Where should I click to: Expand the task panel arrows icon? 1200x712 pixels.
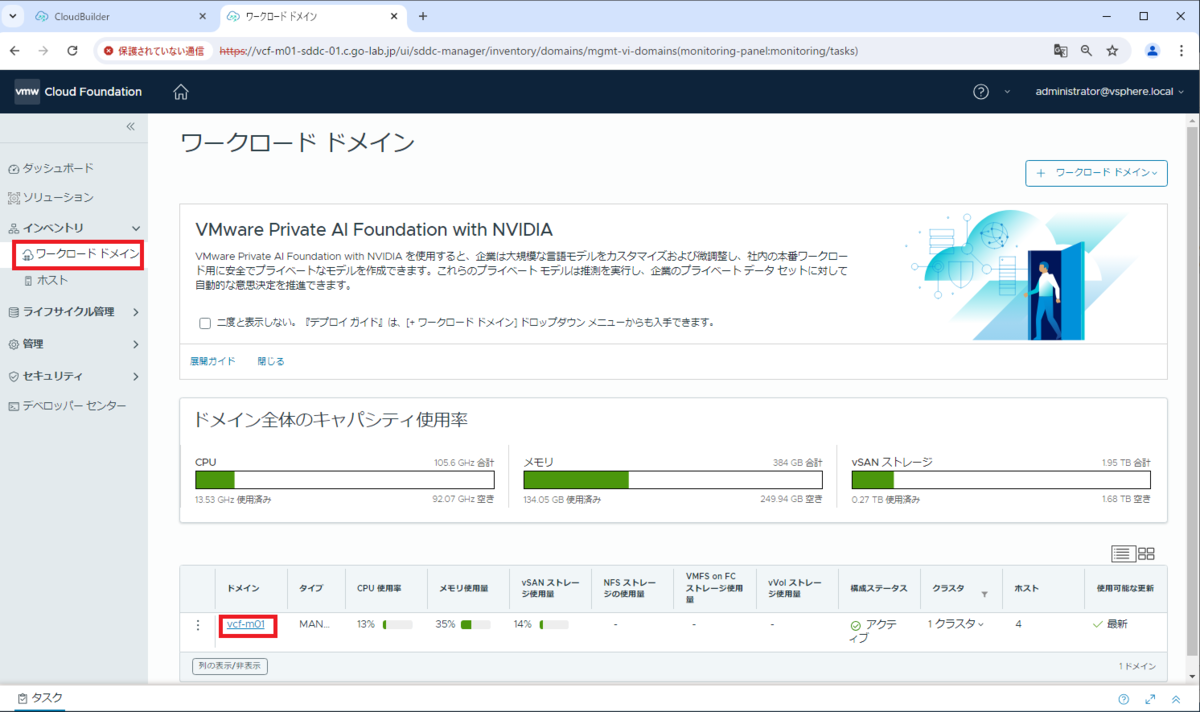coord(1150,699)
